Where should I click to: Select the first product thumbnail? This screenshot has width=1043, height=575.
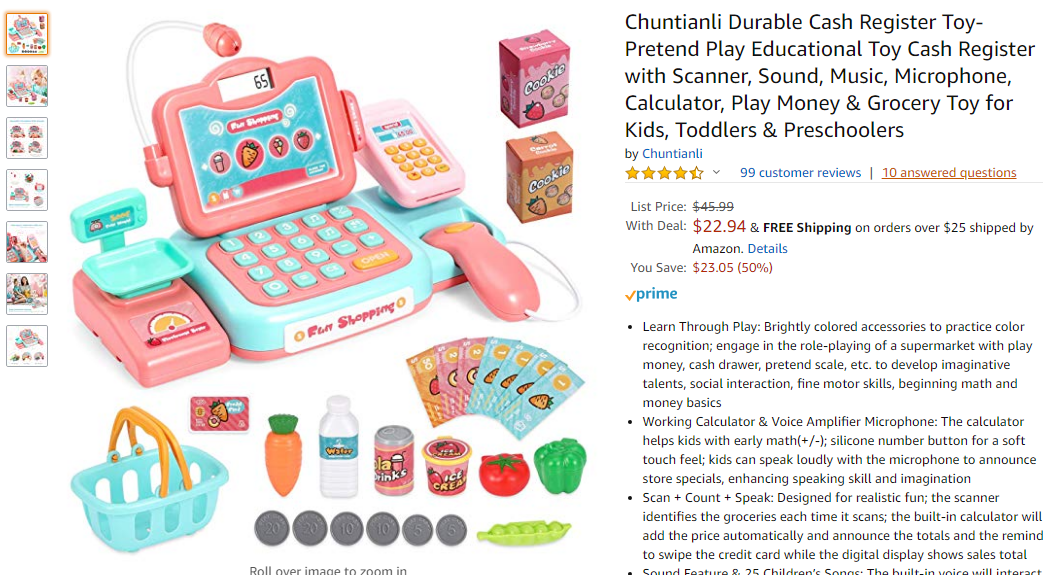click(x=27, y=34)
